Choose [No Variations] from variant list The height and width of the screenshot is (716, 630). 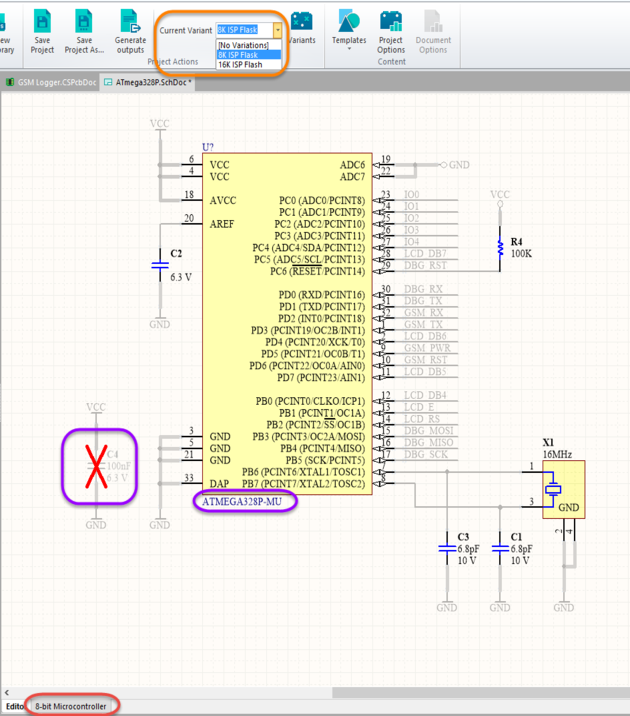(244, 45)
